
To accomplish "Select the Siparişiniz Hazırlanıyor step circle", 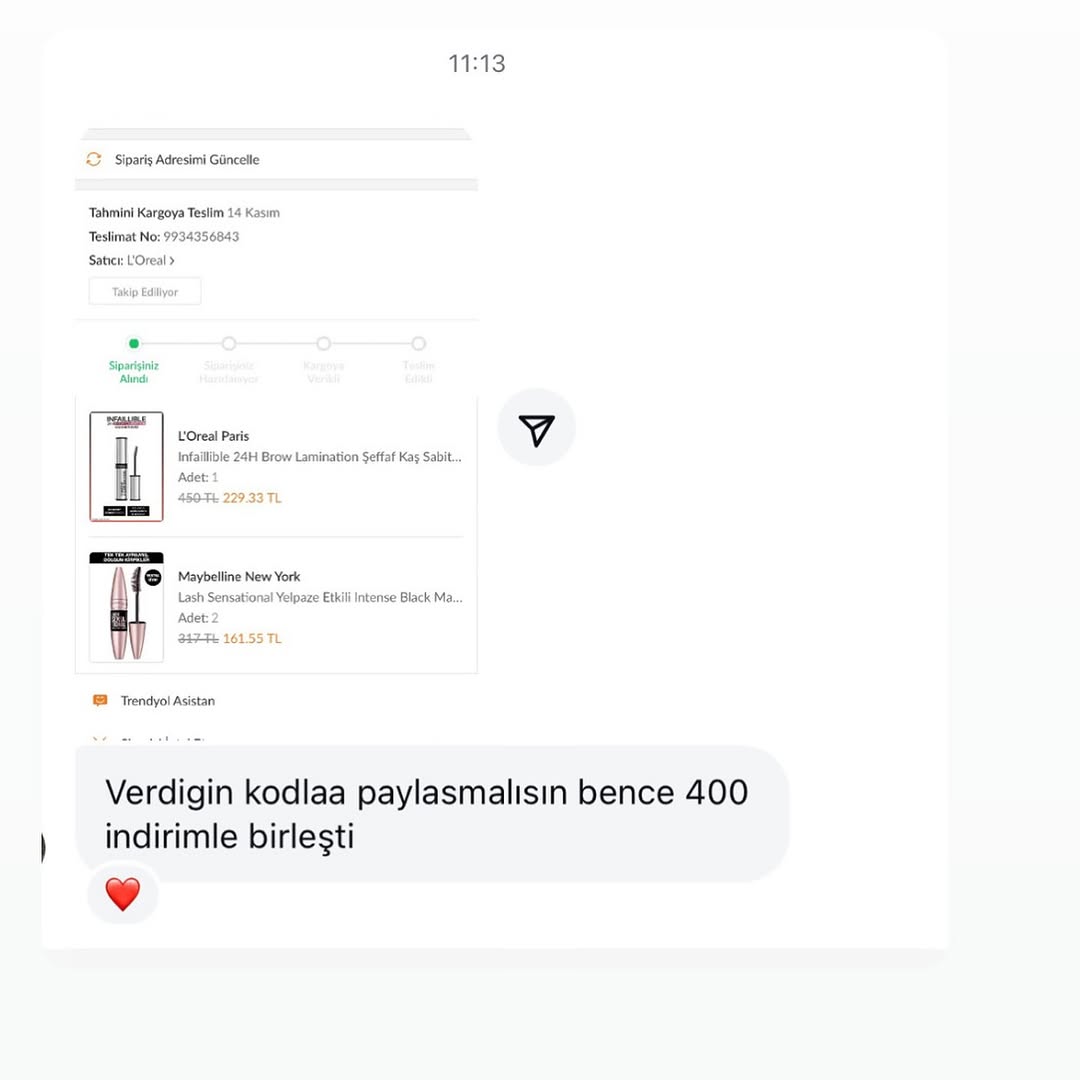I will pyautogui.click(x=229, y=343).
